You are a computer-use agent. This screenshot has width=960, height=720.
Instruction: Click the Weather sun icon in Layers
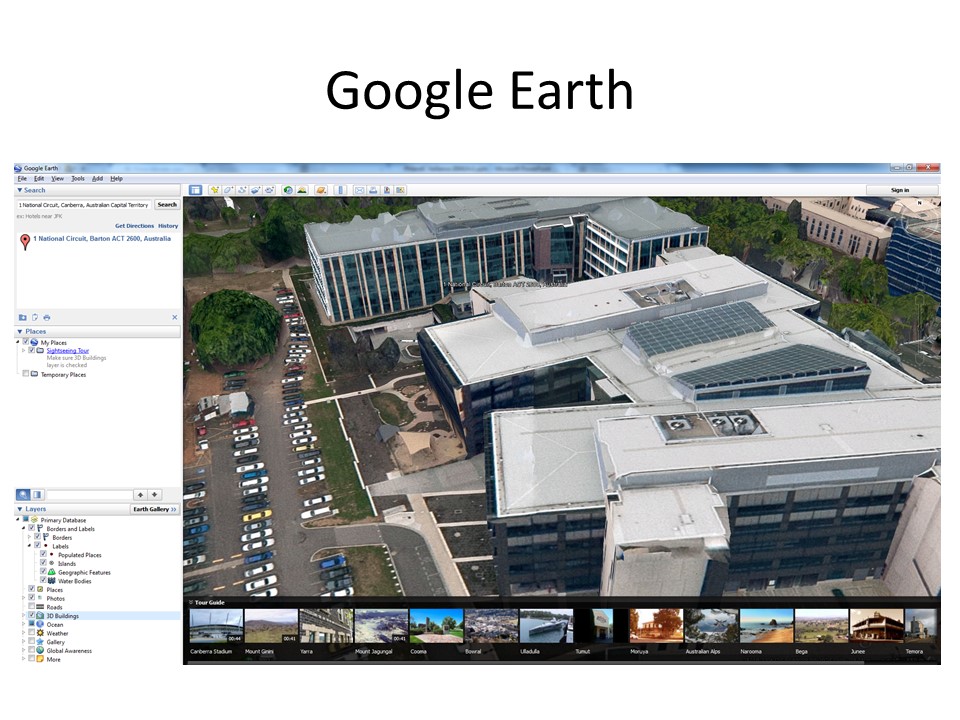click(x=40, y=633)
